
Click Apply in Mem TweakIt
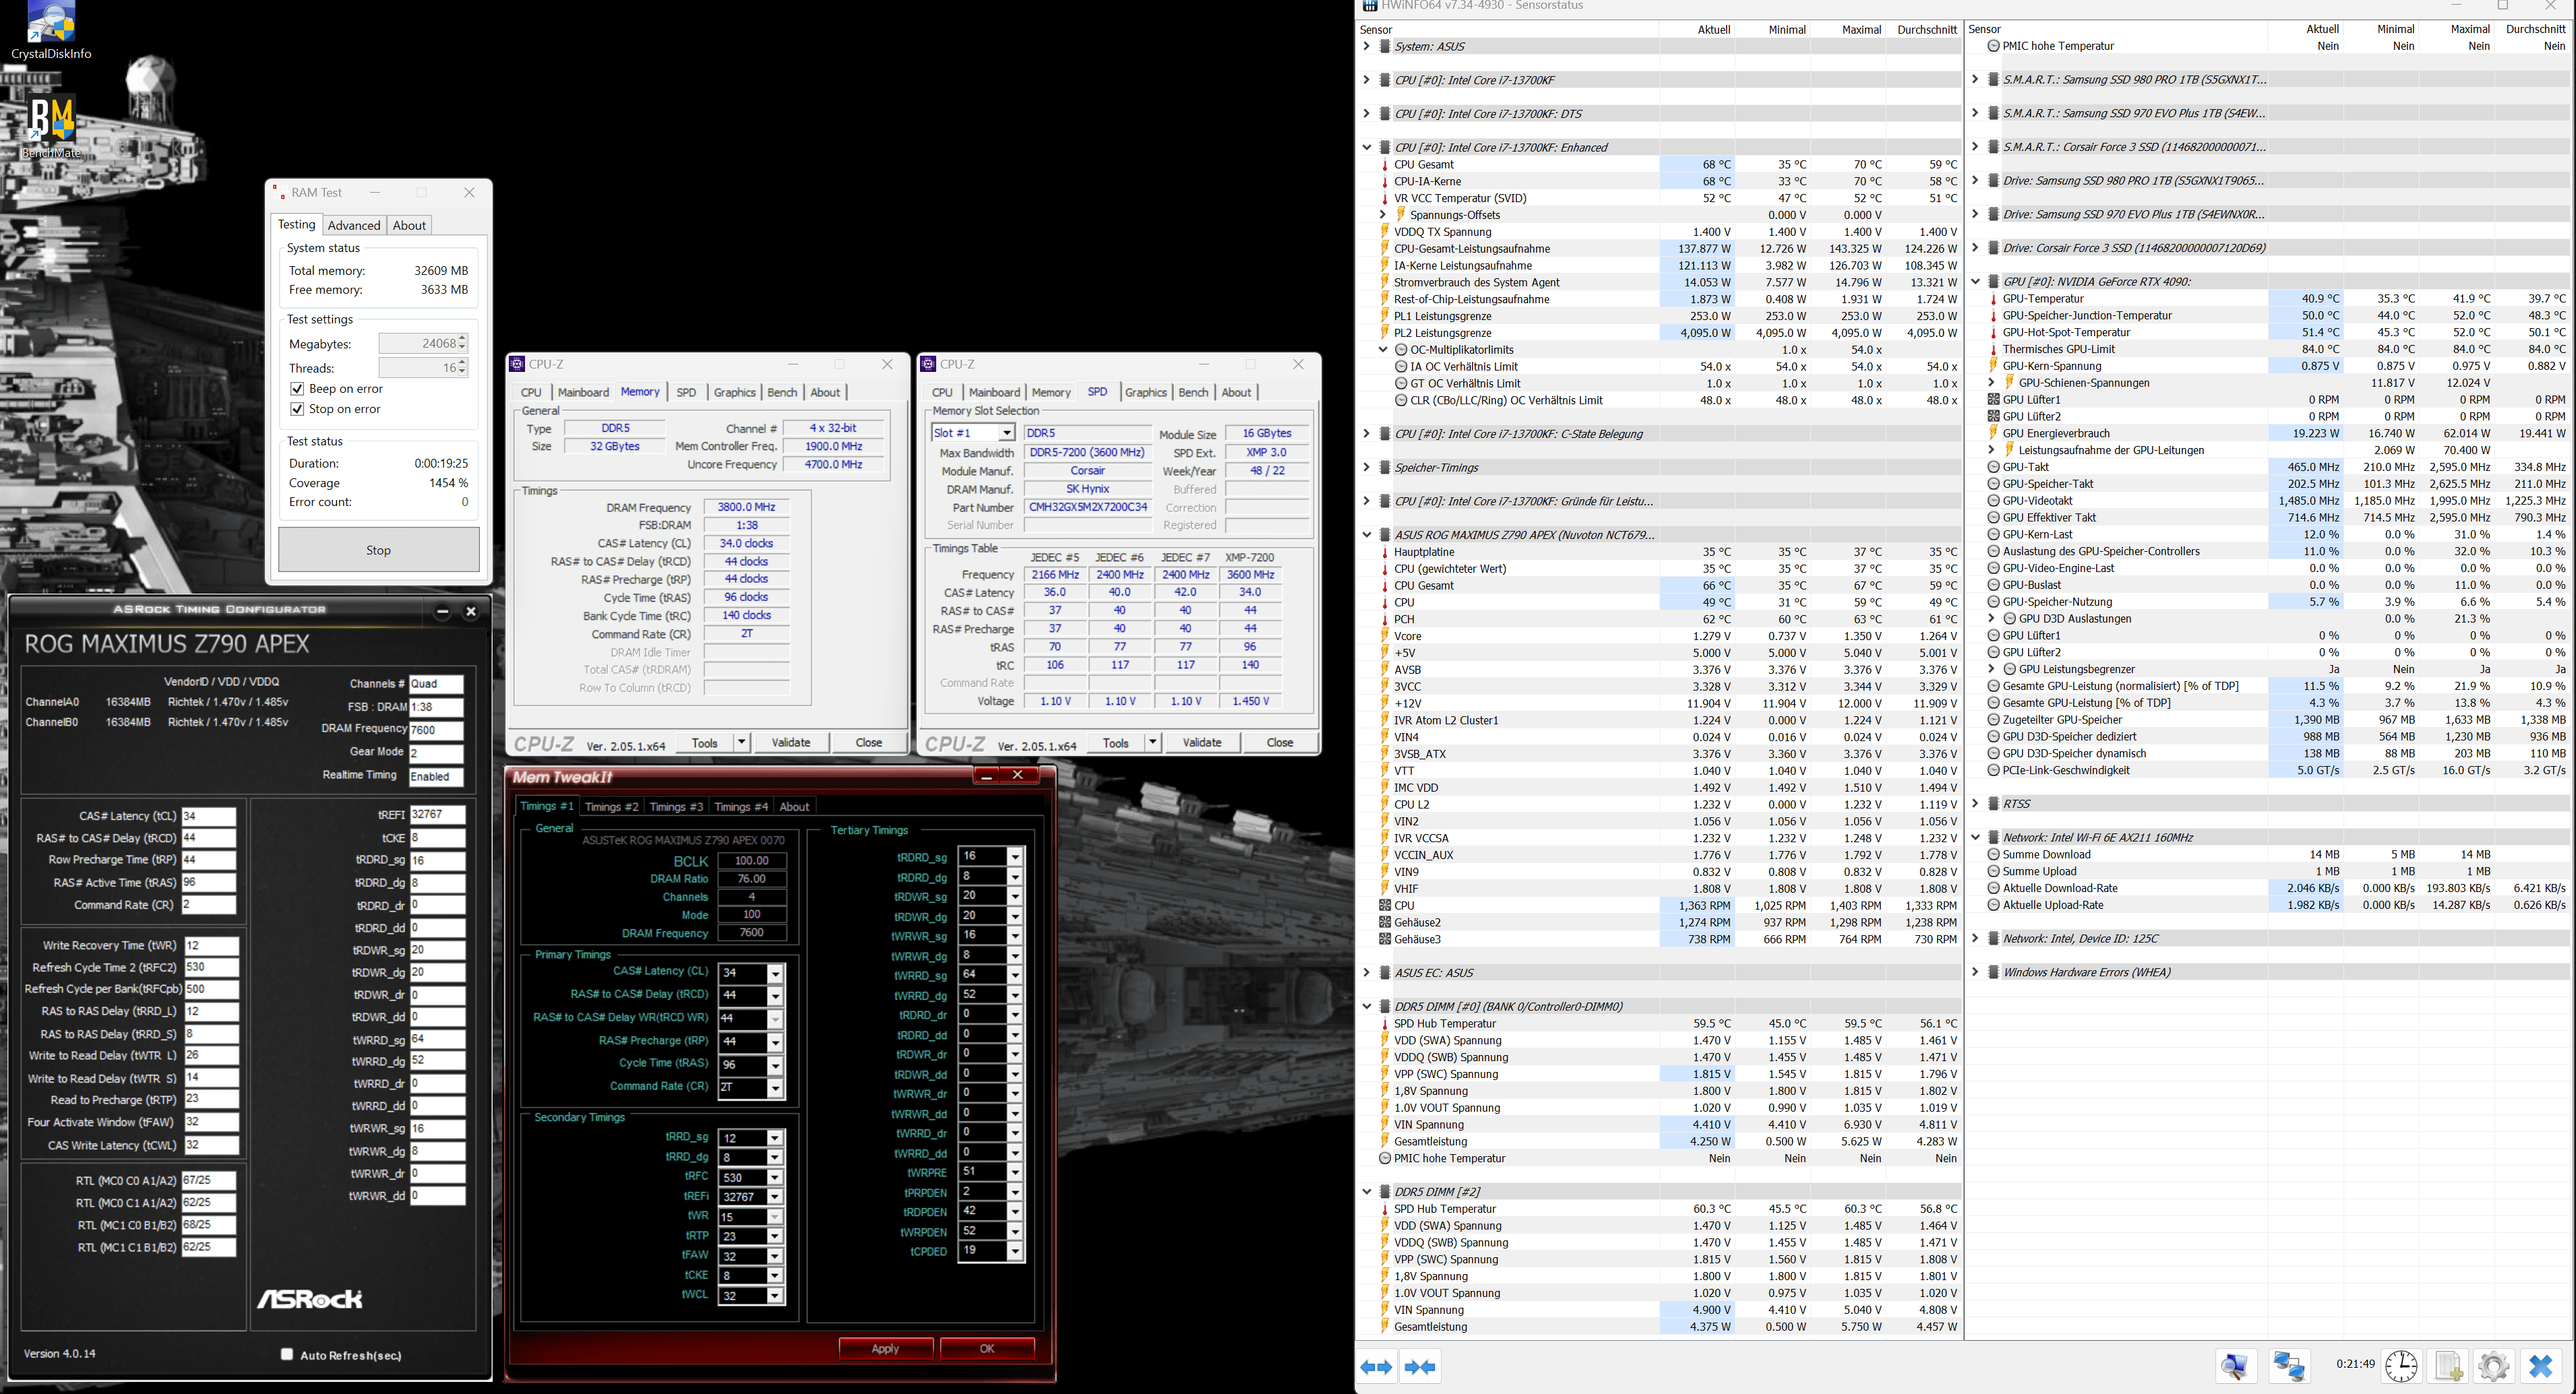[x=885, y=1349]
